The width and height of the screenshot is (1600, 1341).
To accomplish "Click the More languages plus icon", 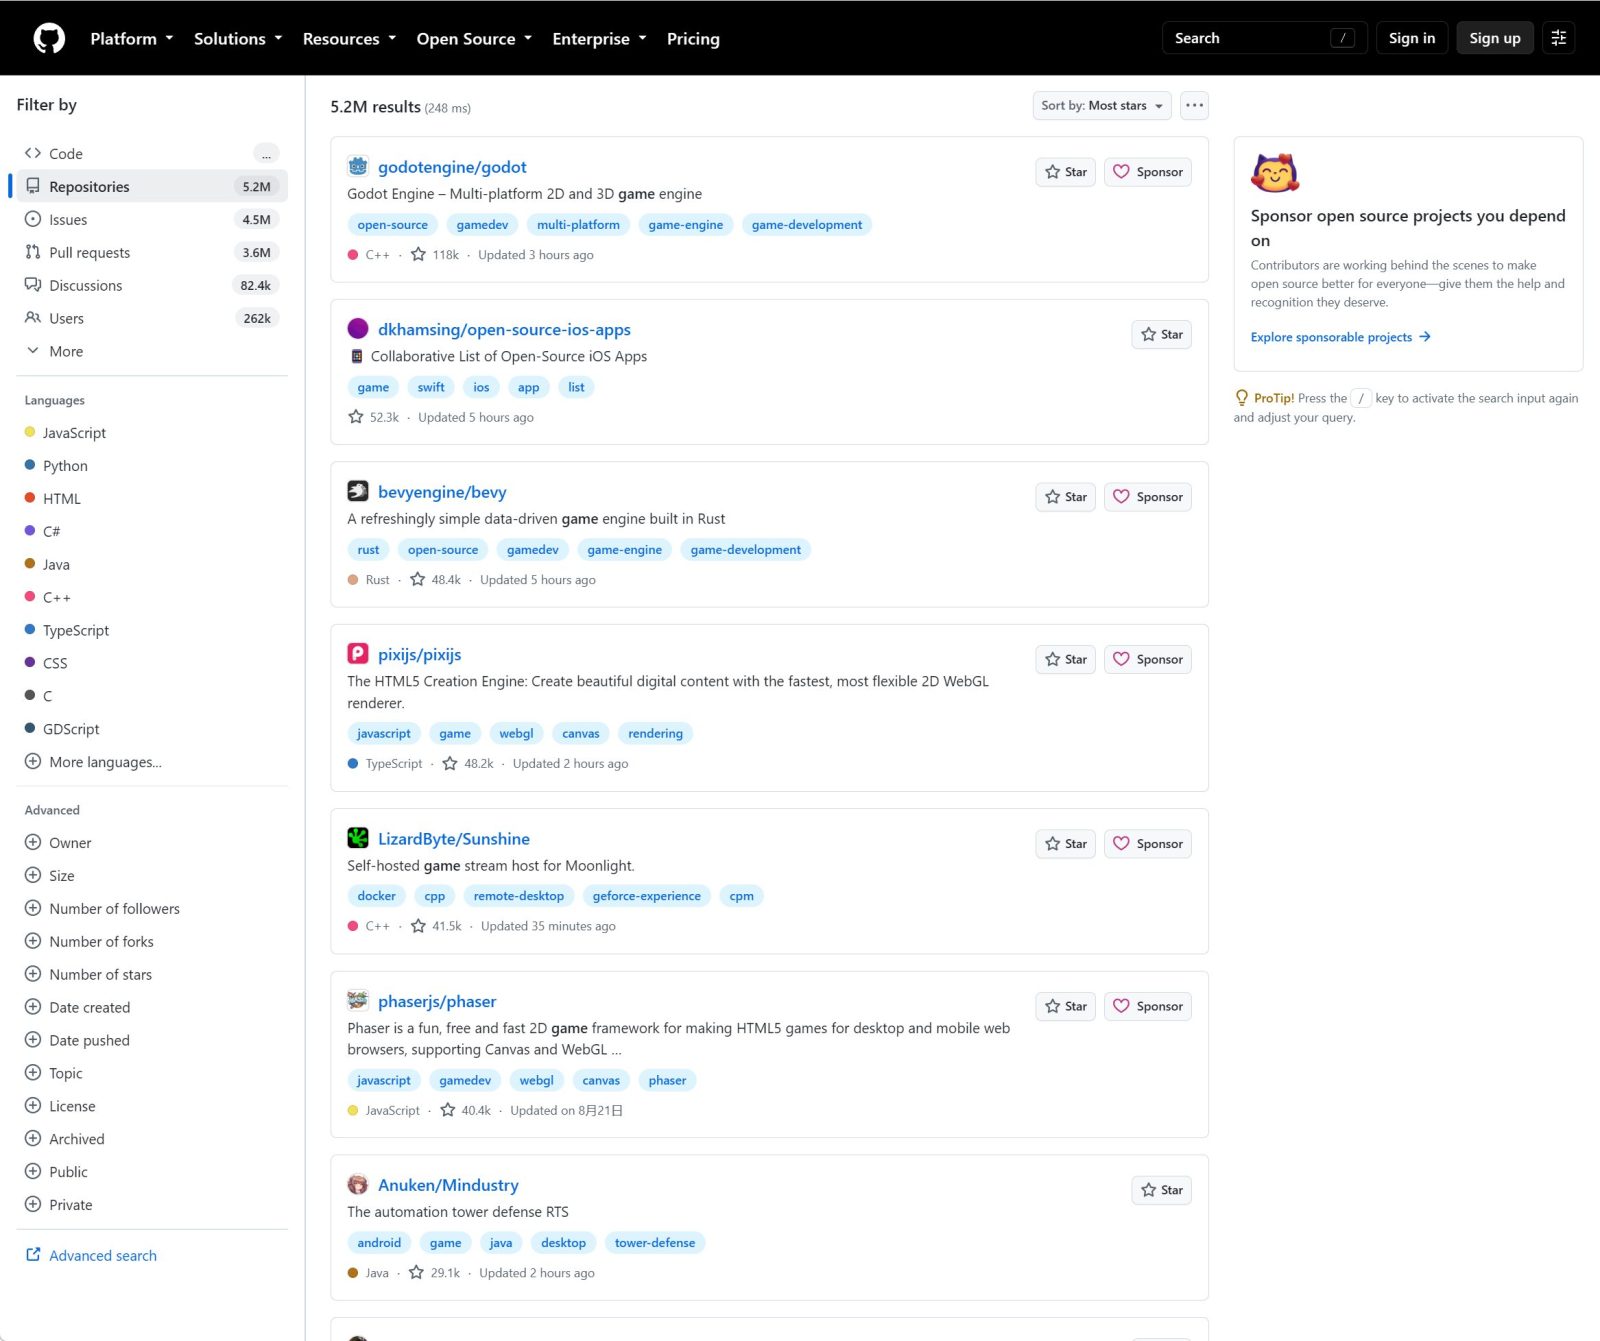I will 33,762.
